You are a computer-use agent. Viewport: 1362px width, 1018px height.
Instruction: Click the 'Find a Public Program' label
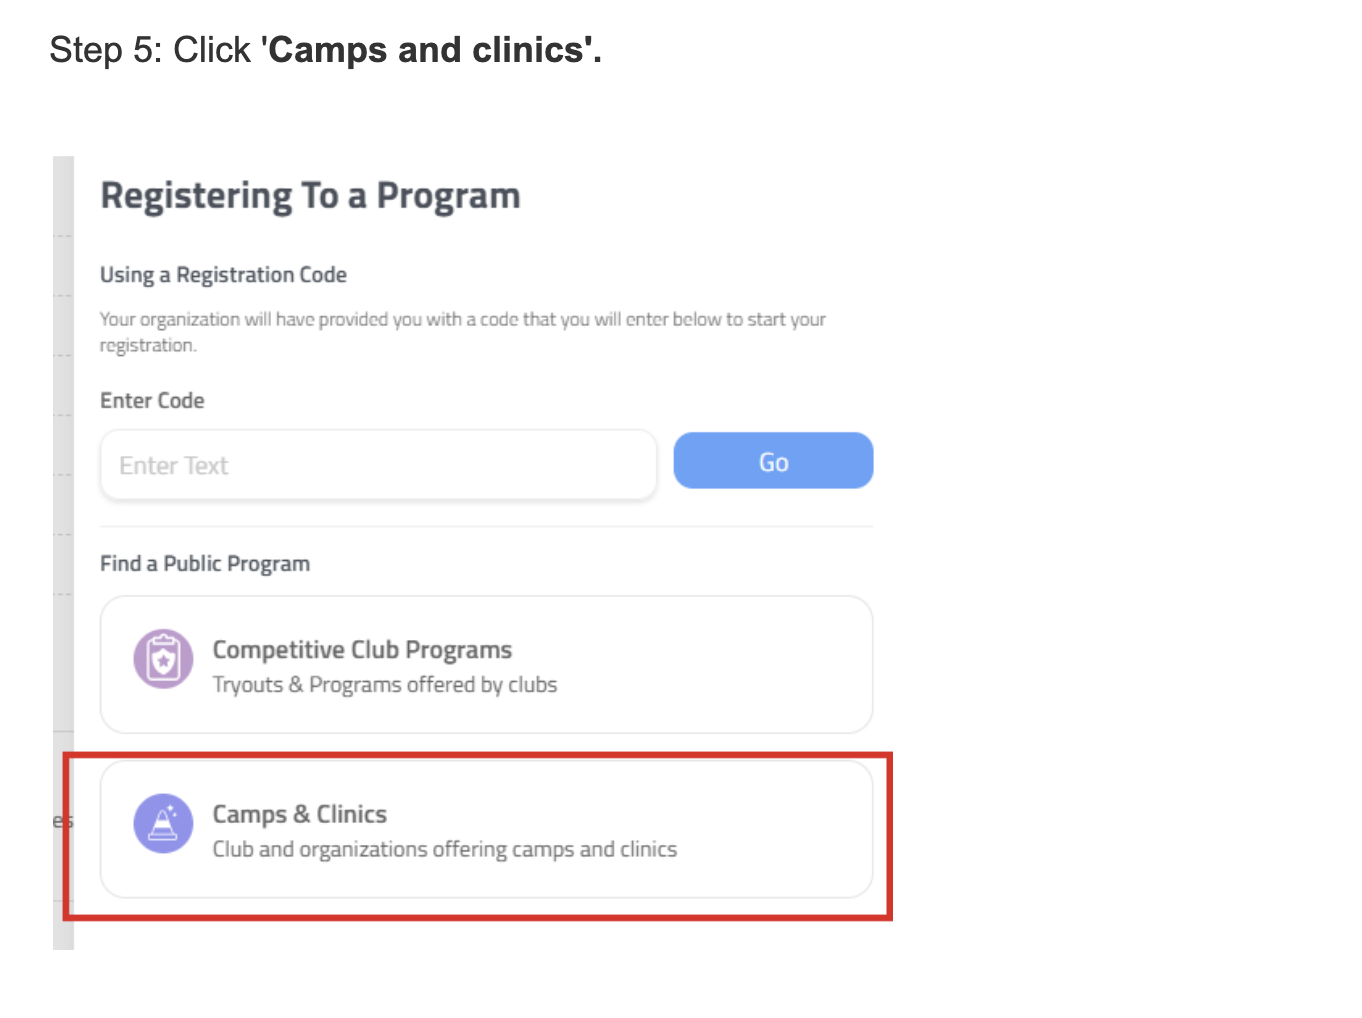[205, 564]
